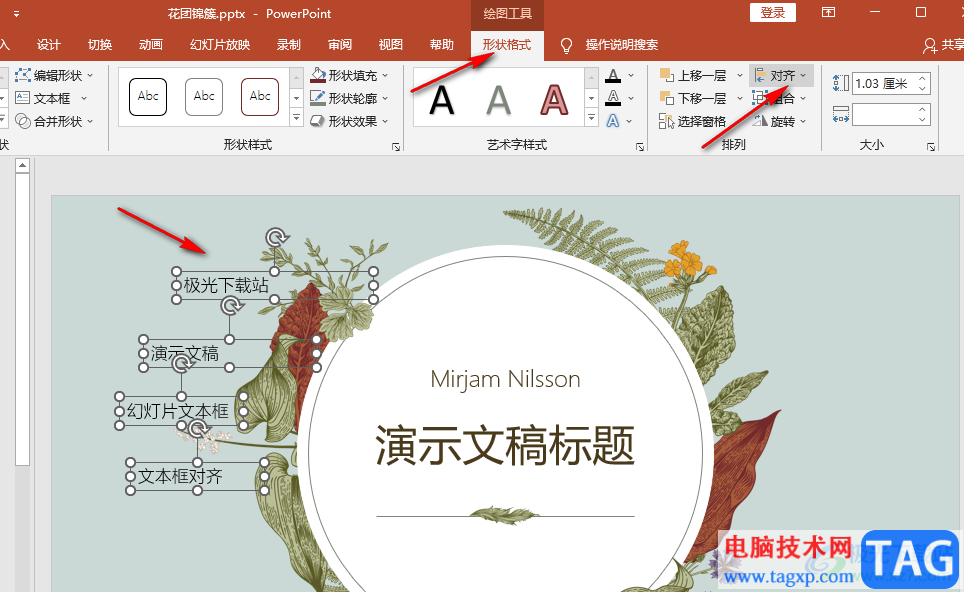The width and height of the screenshot is (964, 592).
Task: Click 上移一层 (Bring Forward)
Action: point(693,76)
